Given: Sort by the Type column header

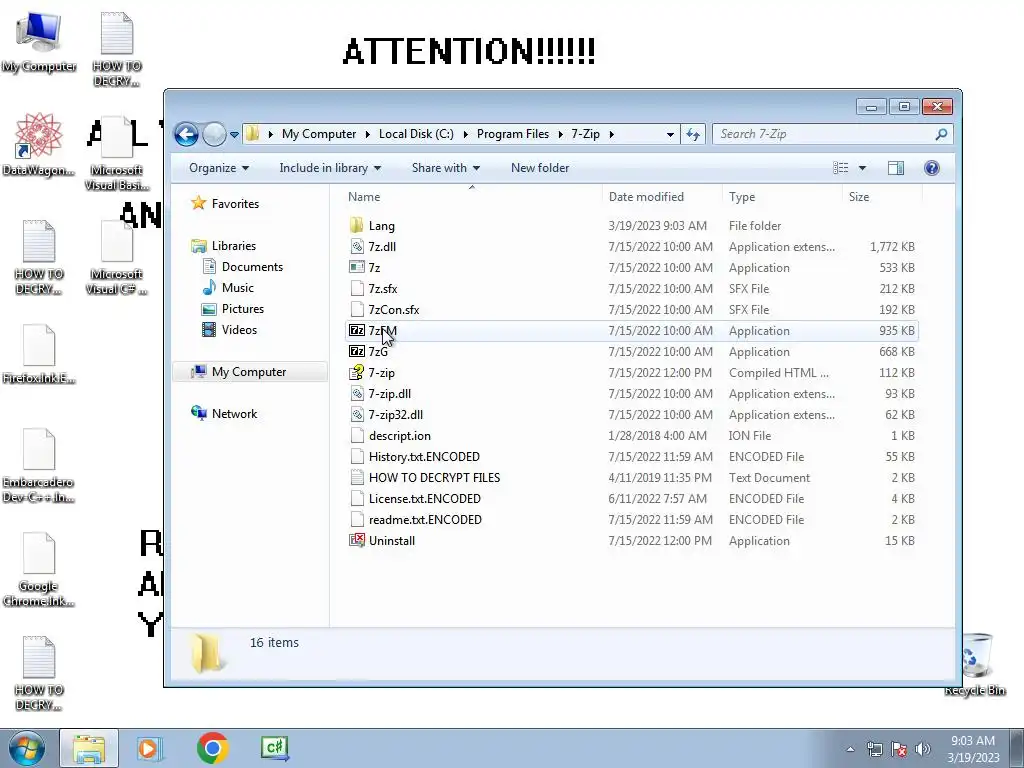Looking at the screenshot, I should 742,197.
